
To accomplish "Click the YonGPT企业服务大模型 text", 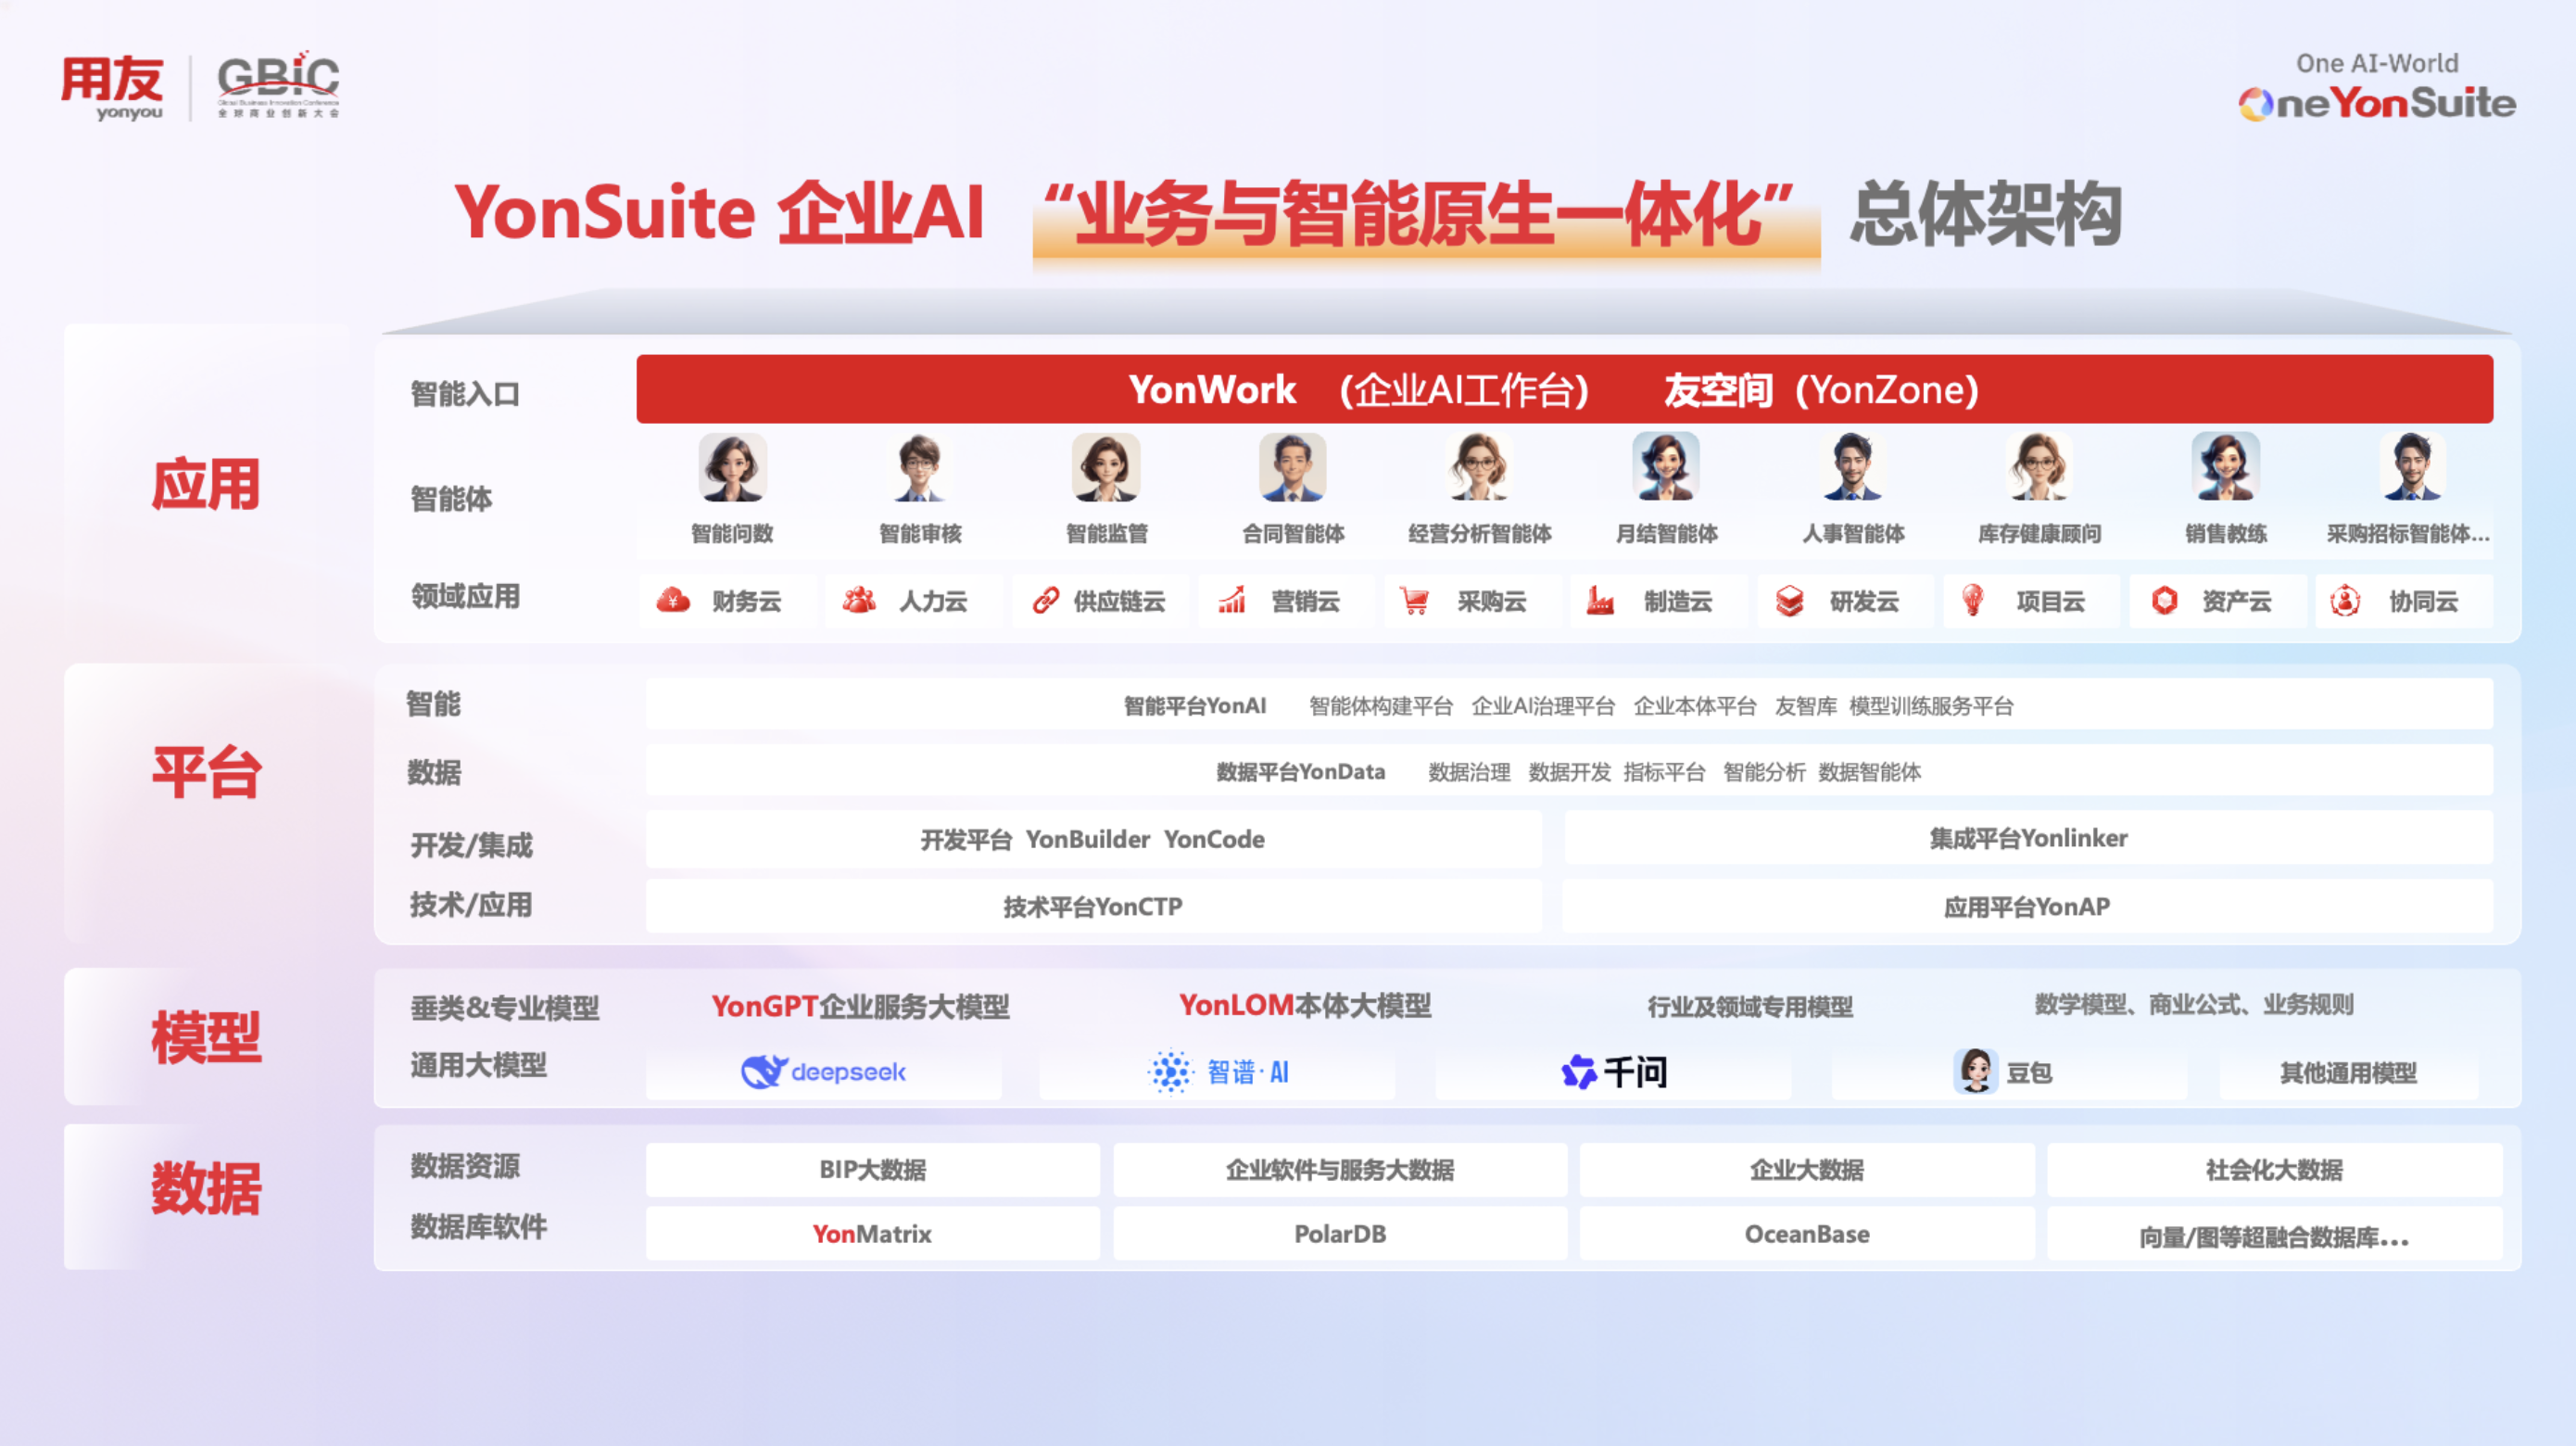I will [860, 1006].
